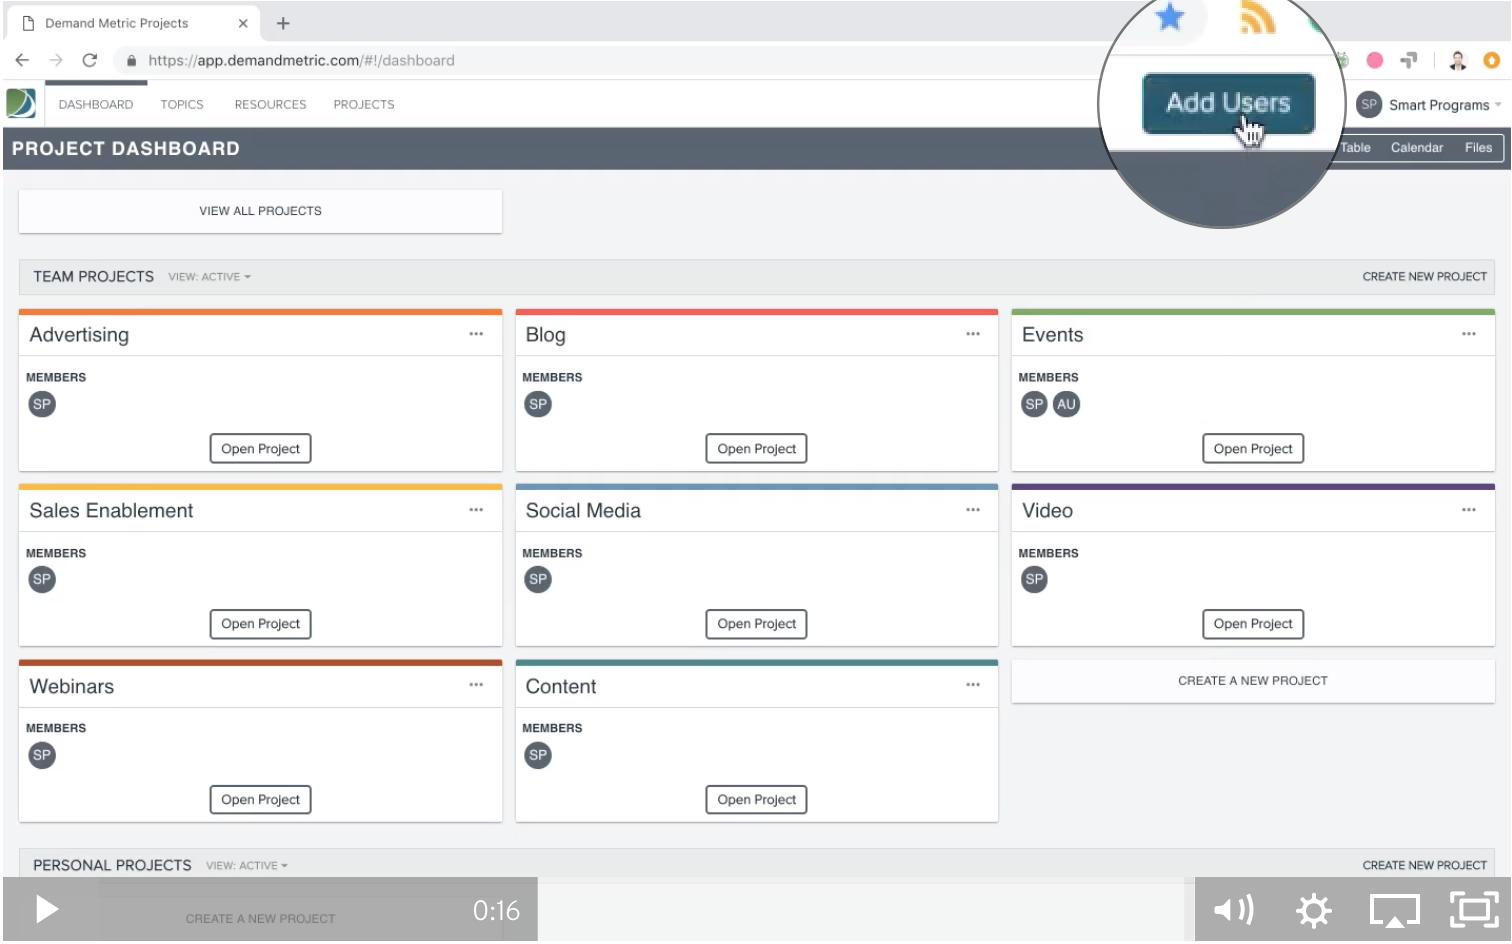
Task: Open Blog project options menu
Action: (x=973, y=334)
